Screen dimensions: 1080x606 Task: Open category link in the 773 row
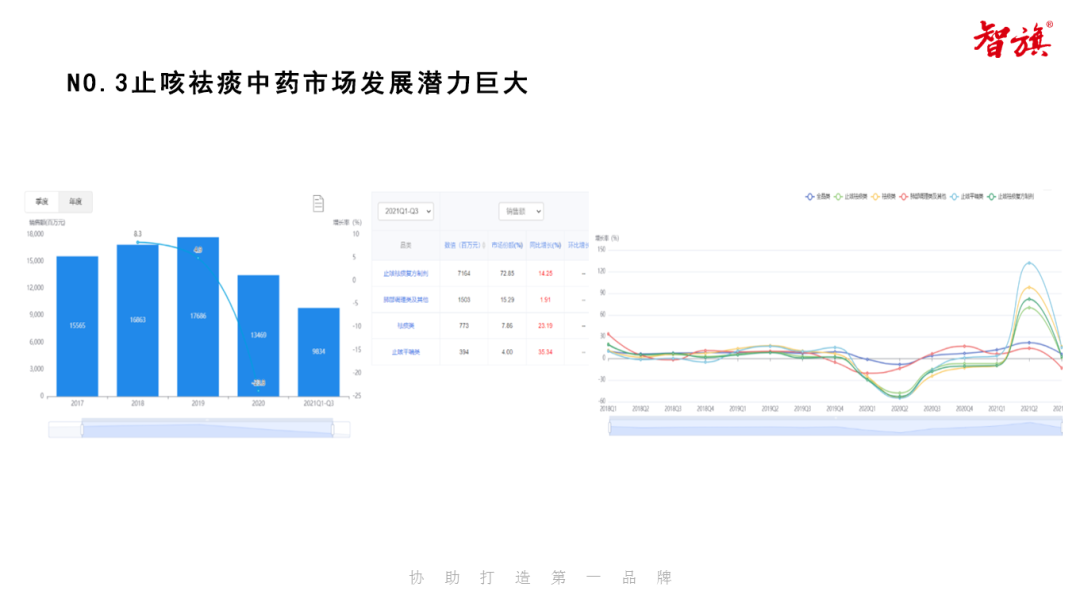tap(406, 326)
